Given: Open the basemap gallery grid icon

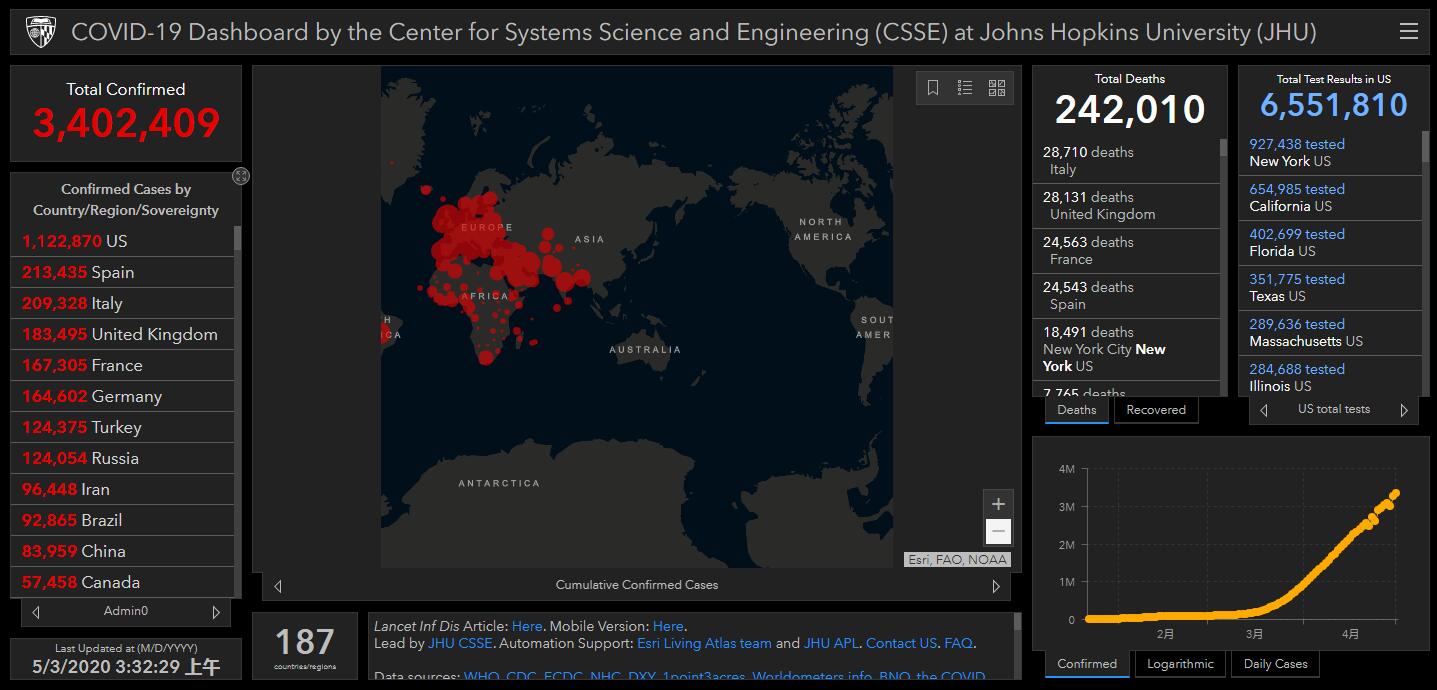Looking at the screenshot, I should [x=997, y=88].
